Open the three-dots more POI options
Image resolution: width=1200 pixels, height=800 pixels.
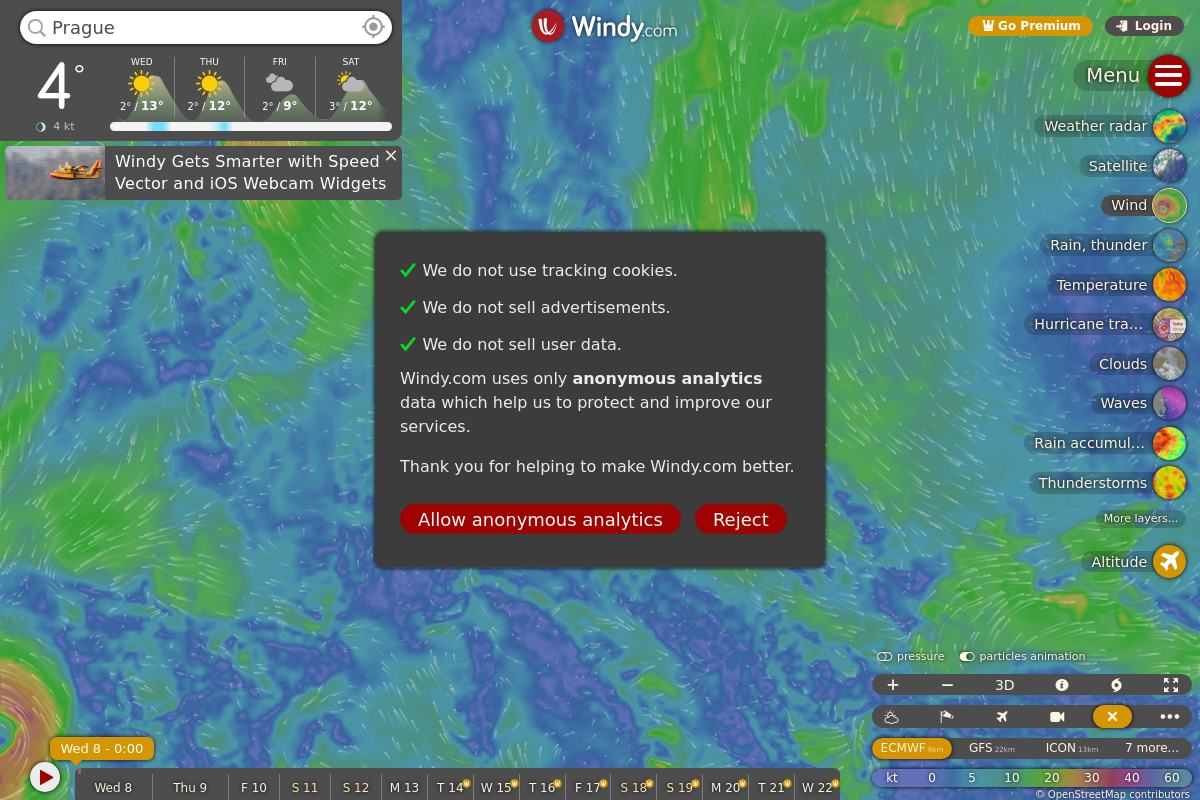[1169, 716]
